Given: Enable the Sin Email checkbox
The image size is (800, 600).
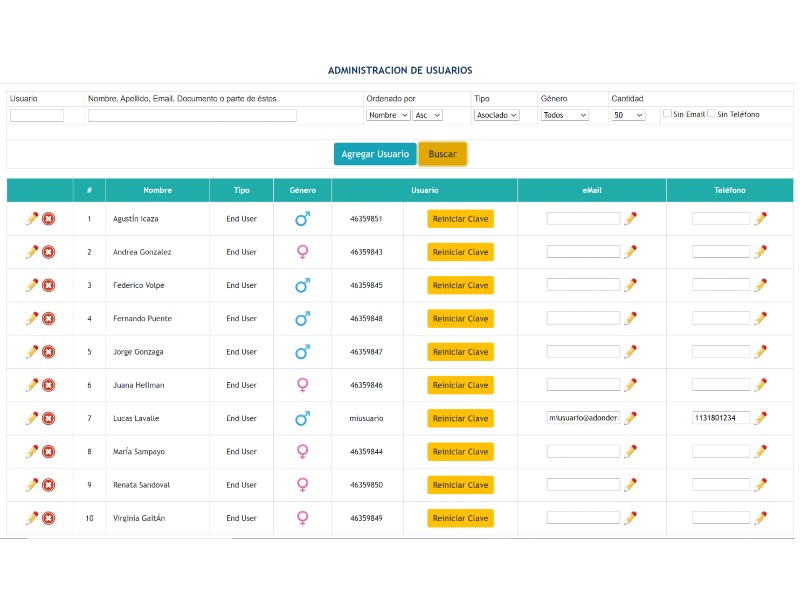Looking at the screenshot, I should [667, 113].
